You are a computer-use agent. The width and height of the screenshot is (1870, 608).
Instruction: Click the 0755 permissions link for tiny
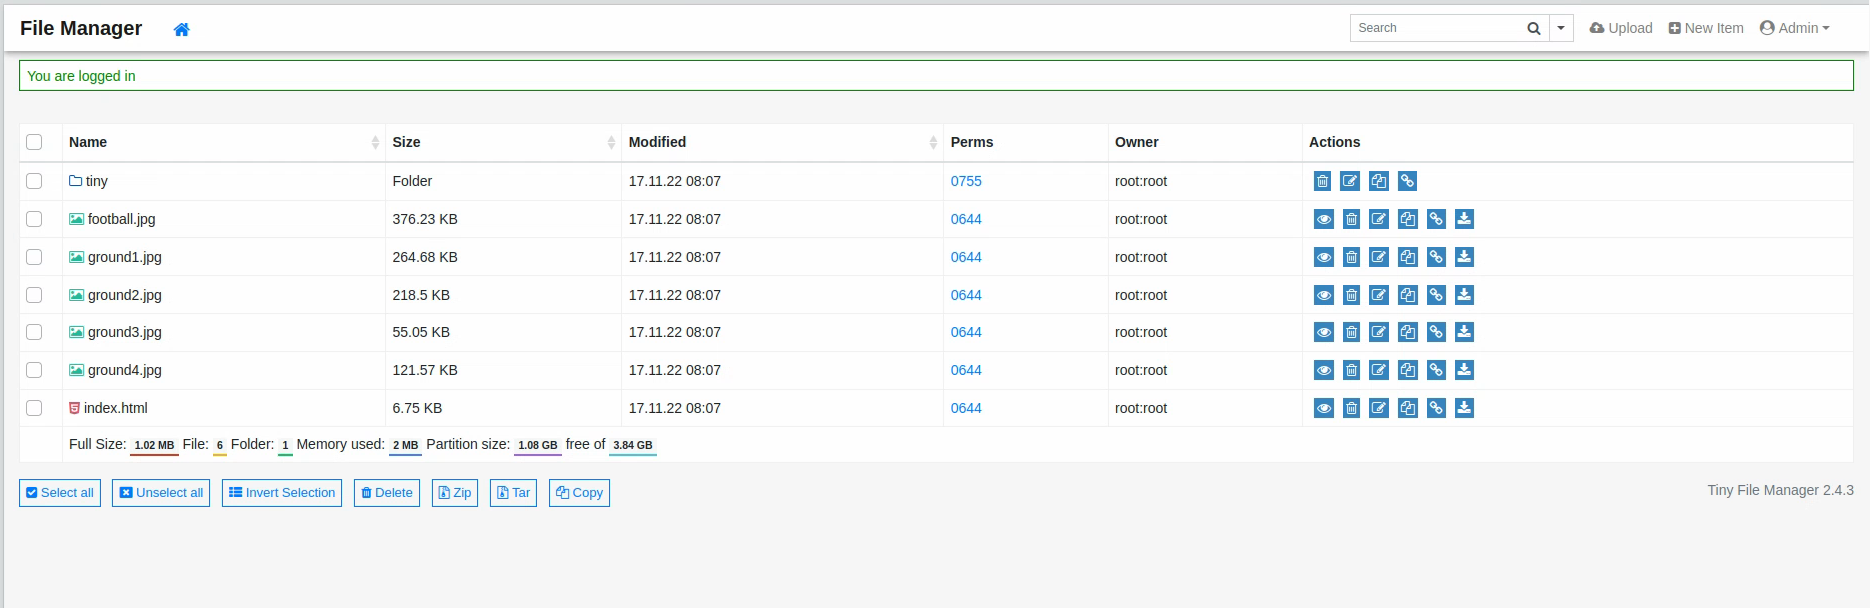(x=965, y=181)
